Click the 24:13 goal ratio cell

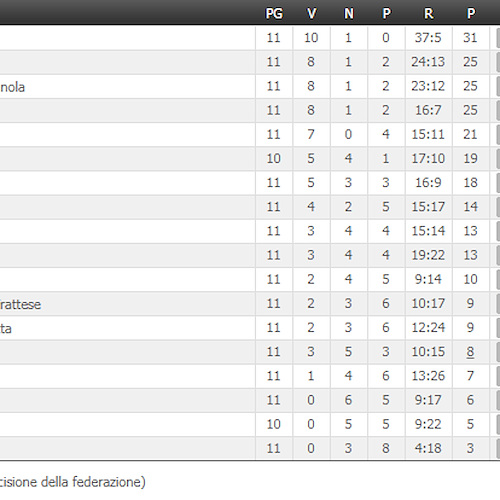428,62
